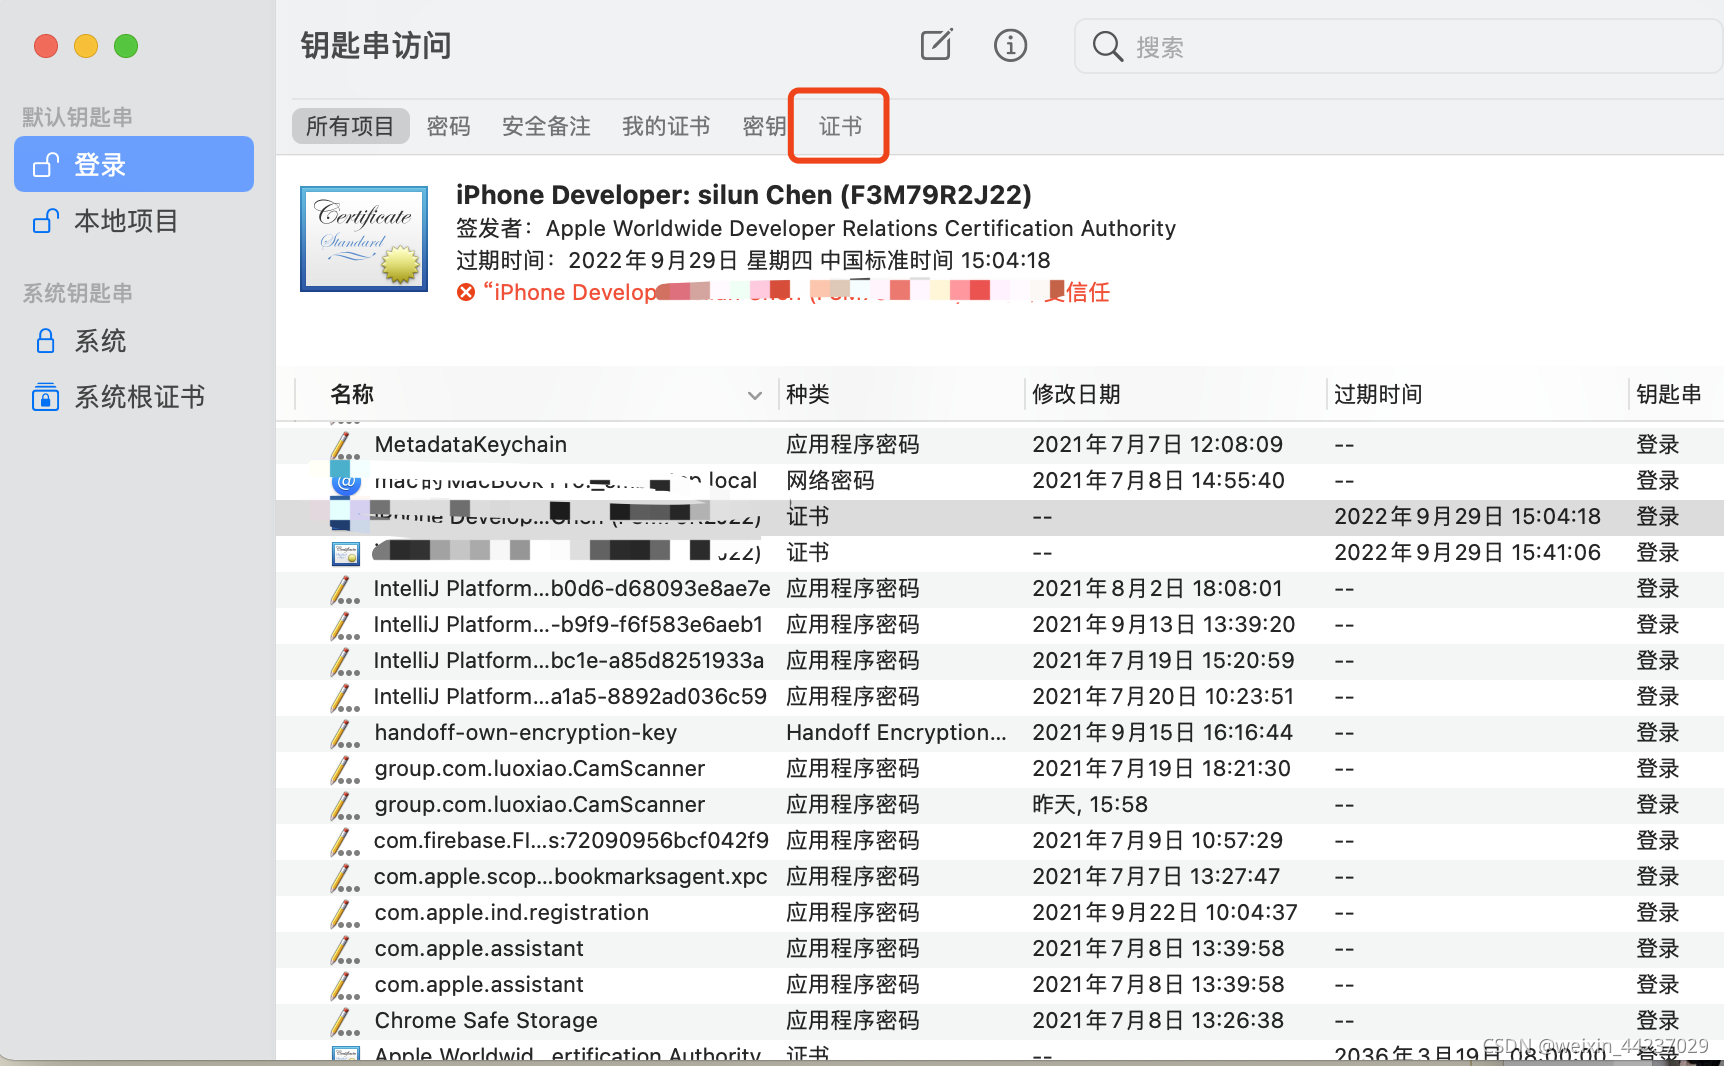The image size is (1724, 1066).
Task: Click the search magnifier icon
Action: pyautogui.click(x=1107, y=46)
